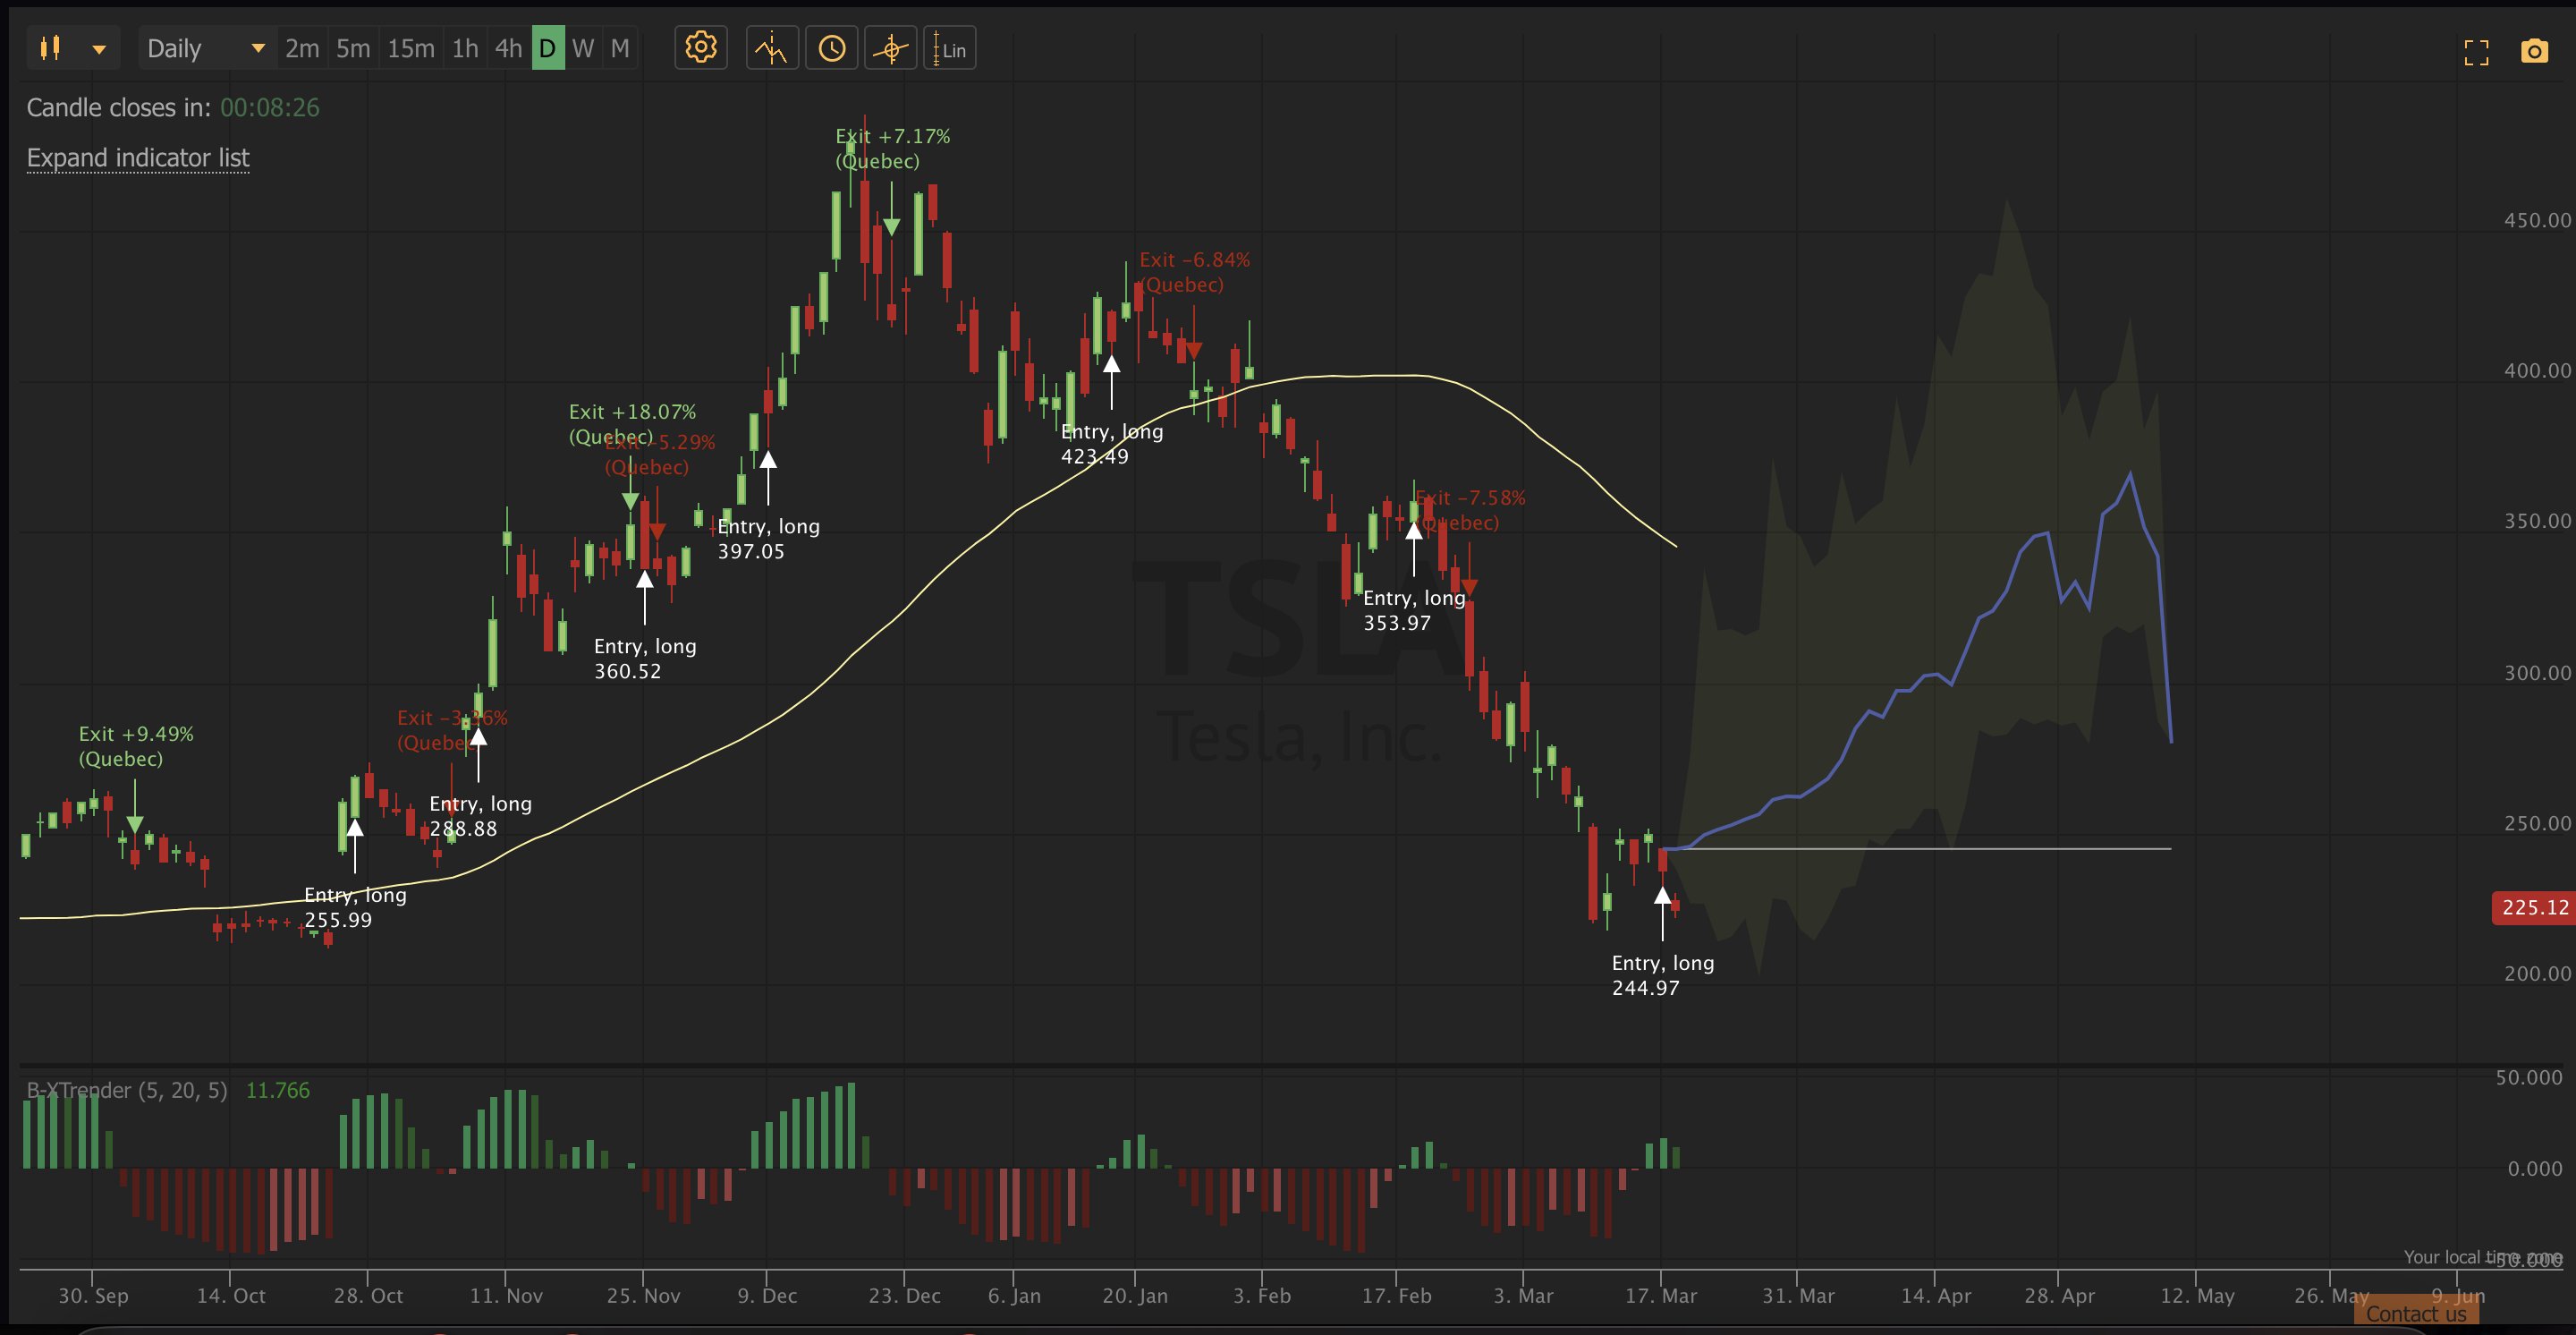Select the D daily timeframe button
Viewport: 2576px width, 1335px height.
coord(547,48)
